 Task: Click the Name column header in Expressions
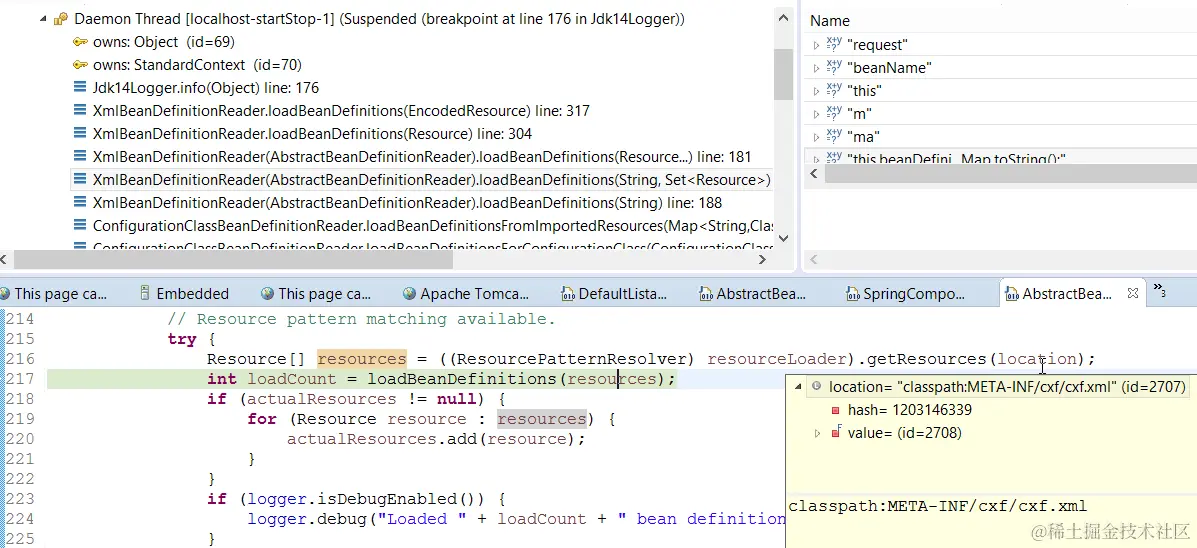830,21
